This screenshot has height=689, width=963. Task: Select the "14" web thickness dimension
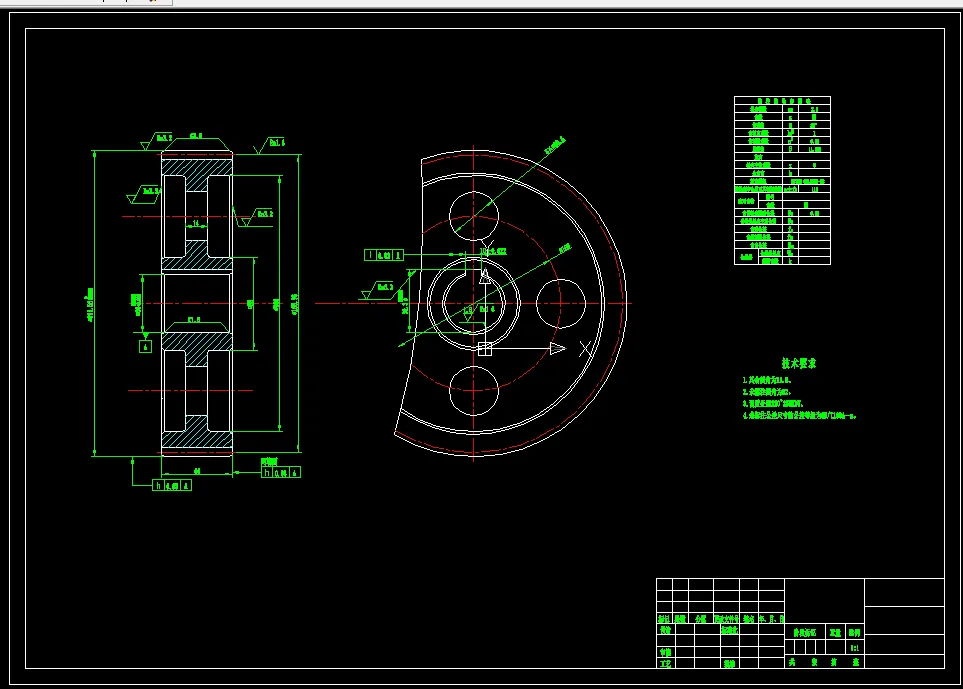coord(196,224)
